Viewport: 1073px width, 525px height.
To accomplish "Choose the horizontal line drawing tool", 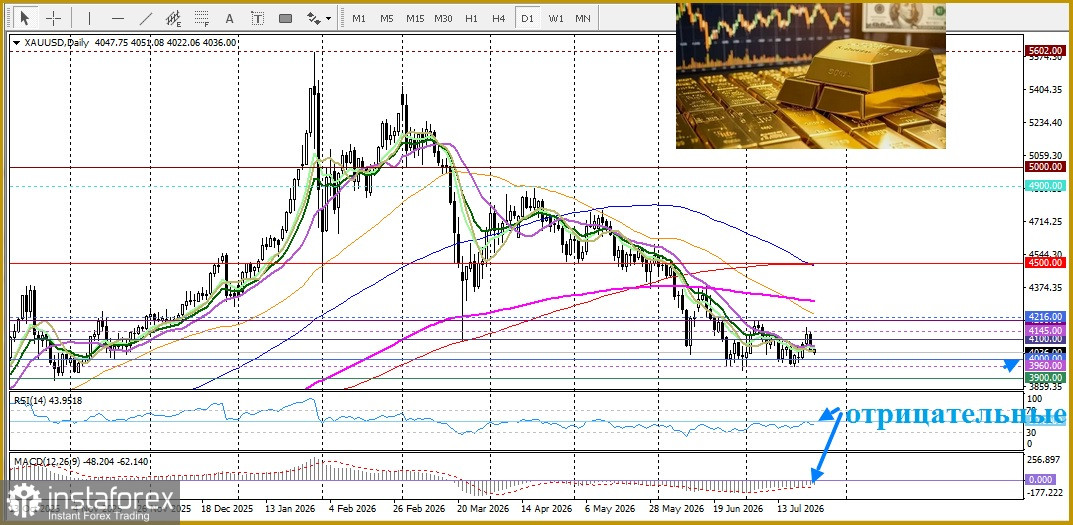I will point(118,18).
